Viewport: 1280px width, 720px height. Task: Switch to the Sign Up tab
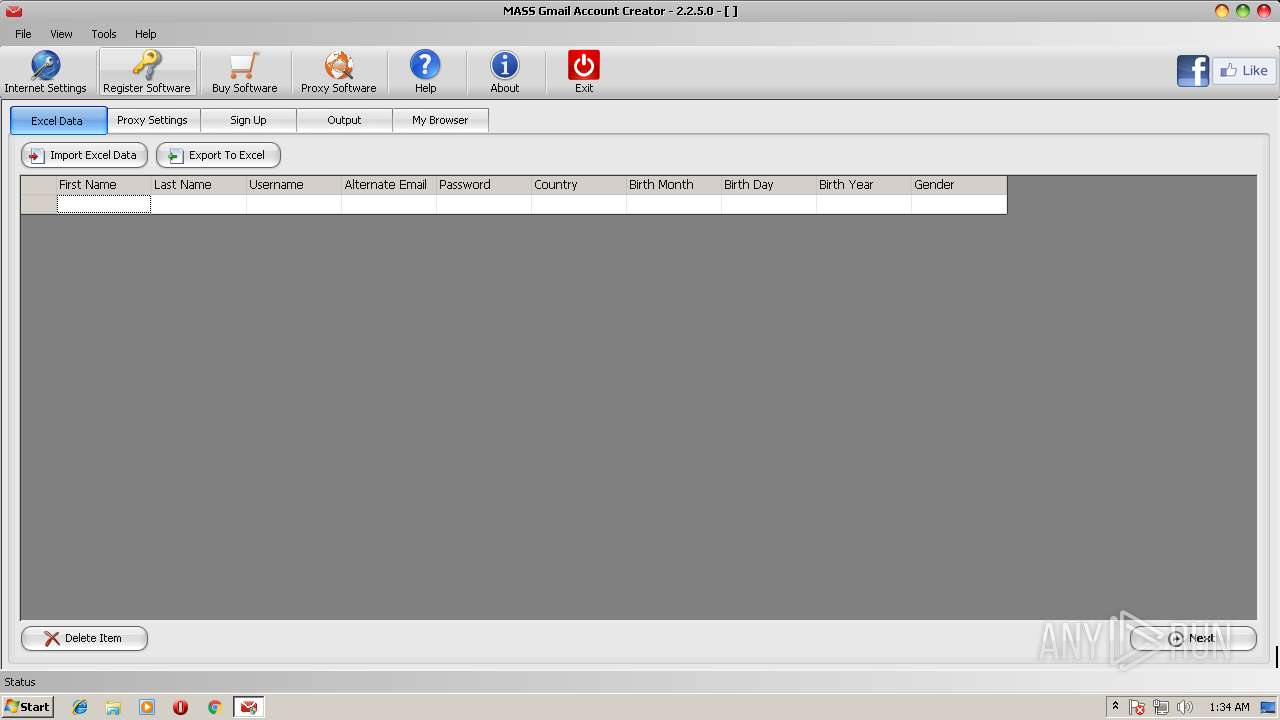click(x=248, y=120)
